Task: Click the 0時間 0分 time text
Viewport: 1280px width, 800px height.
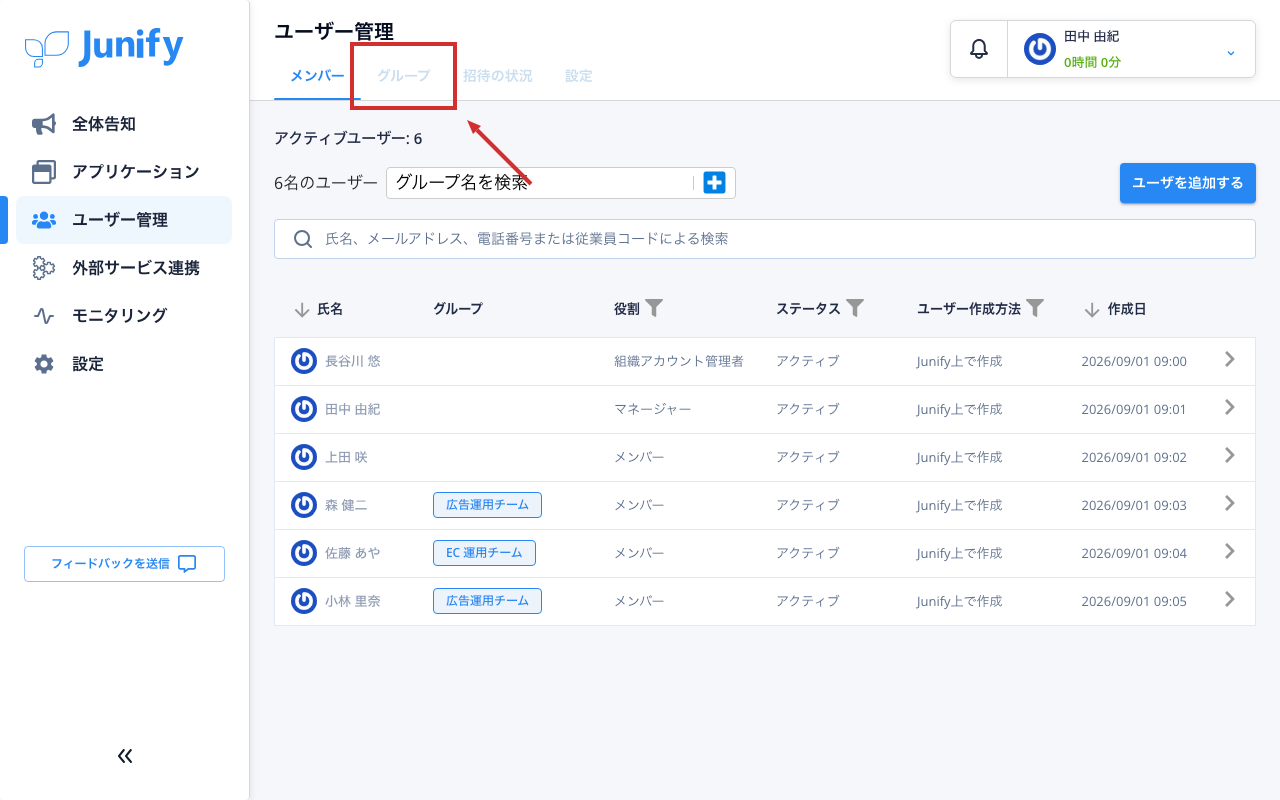Action: point(1092,62)
